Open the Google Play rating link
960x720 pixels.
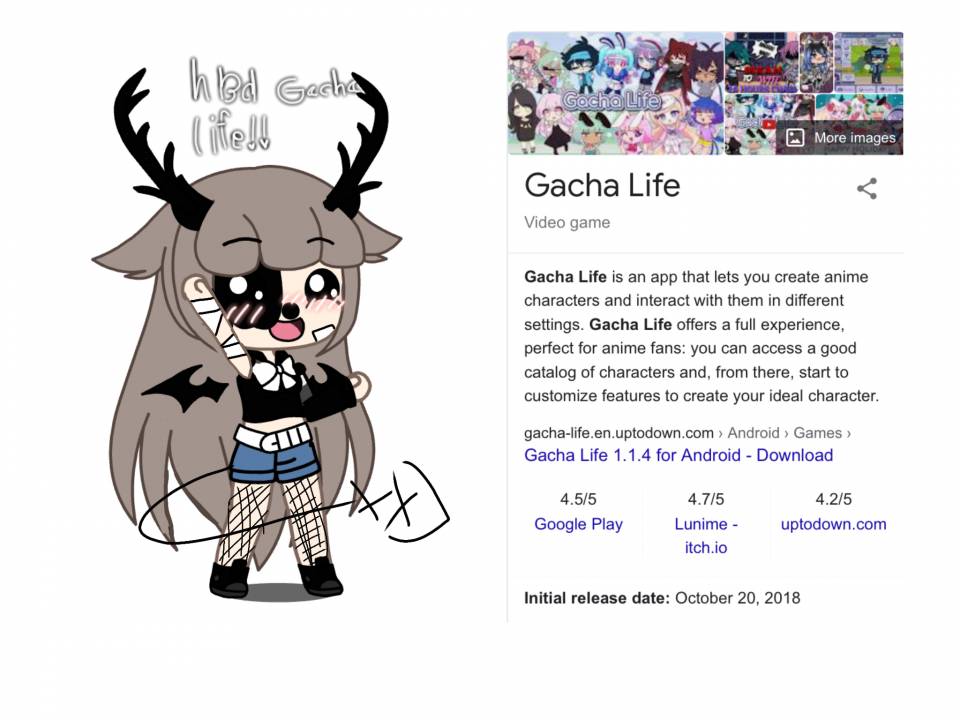tap(579, 524)
